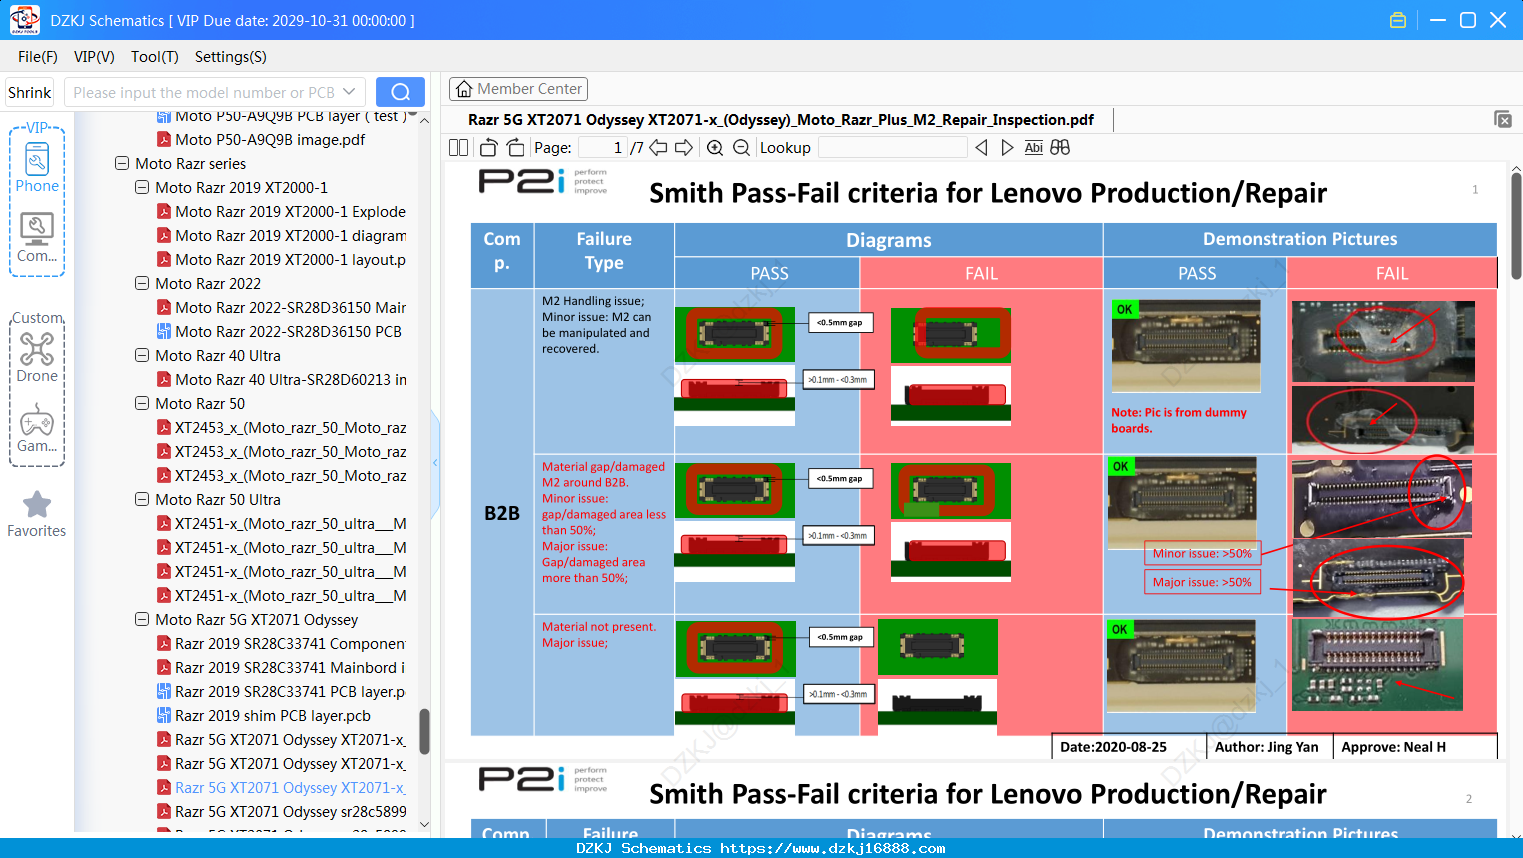Go to next page arrow
The height and width of the screenshot is (858, 1523).
coord(684,148)
